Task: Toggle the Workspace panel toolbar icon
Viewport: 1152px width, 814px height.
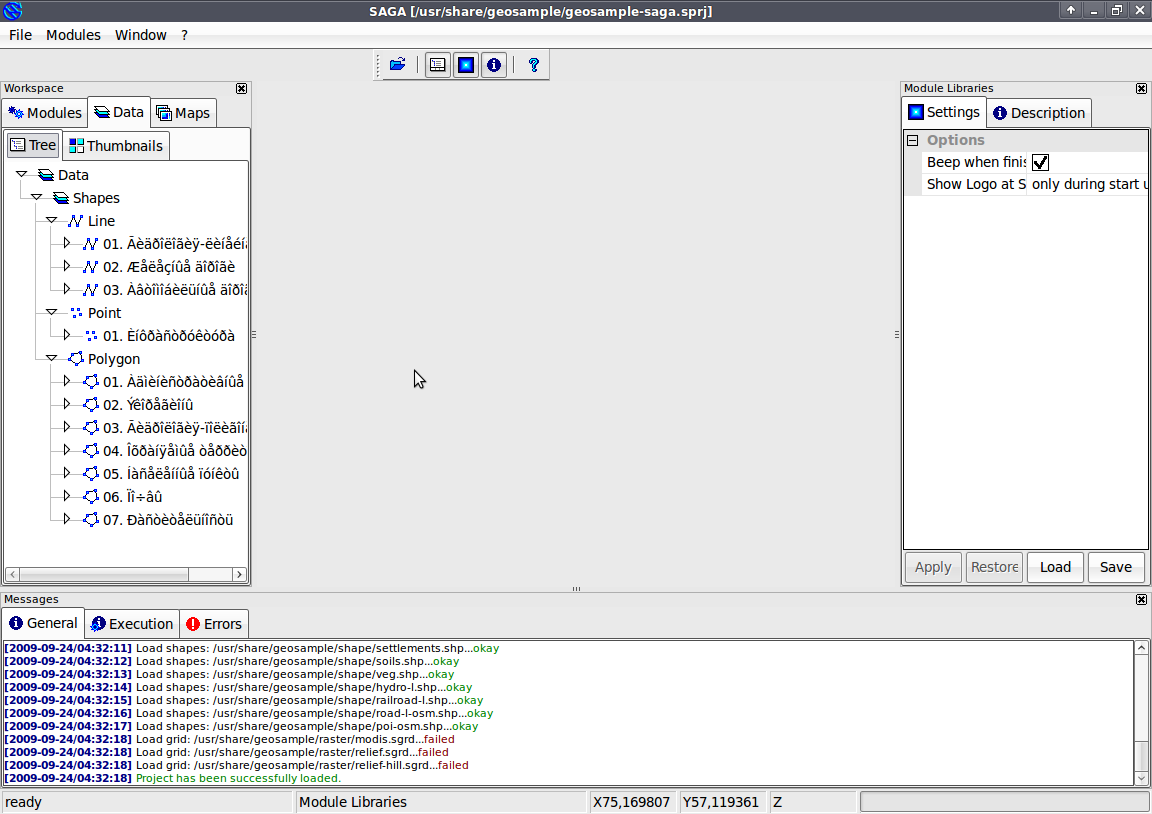Action: (x=437, y=64)
